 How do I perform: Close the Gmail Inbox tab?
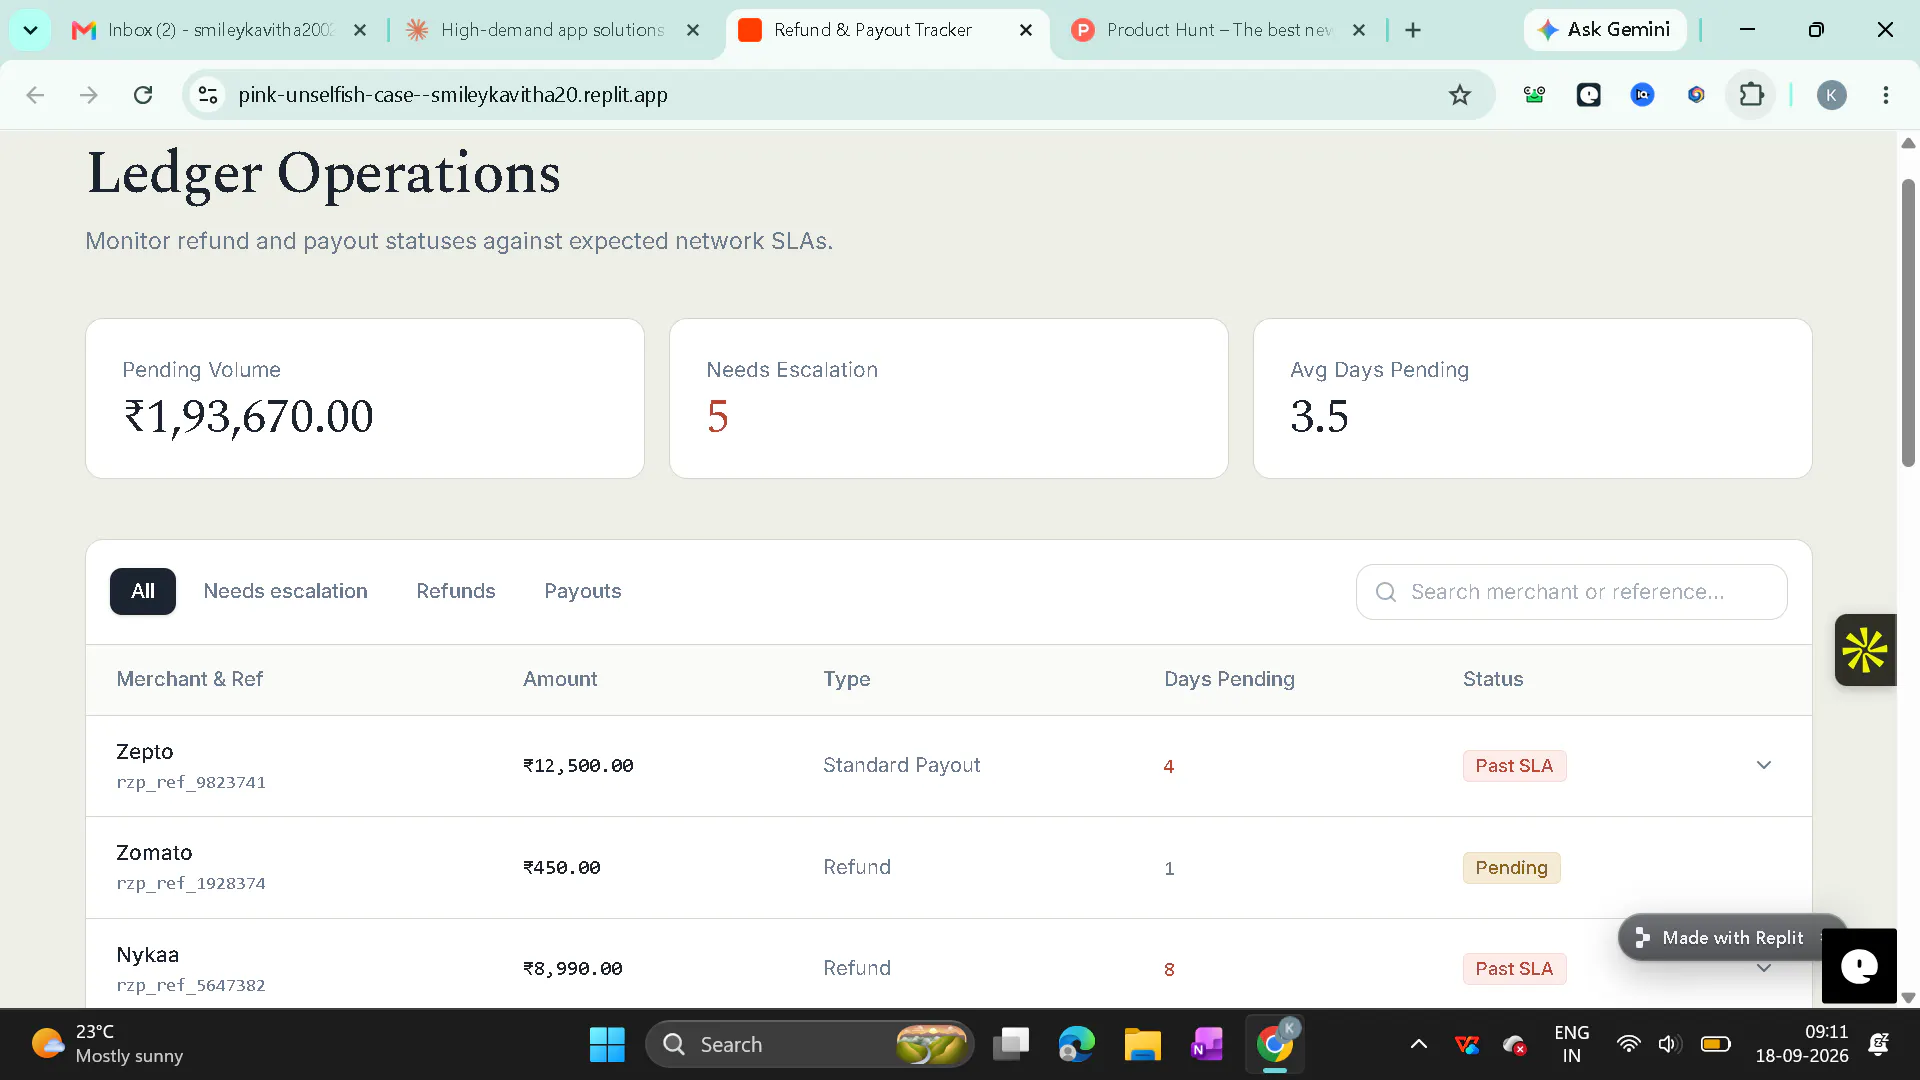coord(360,30)
